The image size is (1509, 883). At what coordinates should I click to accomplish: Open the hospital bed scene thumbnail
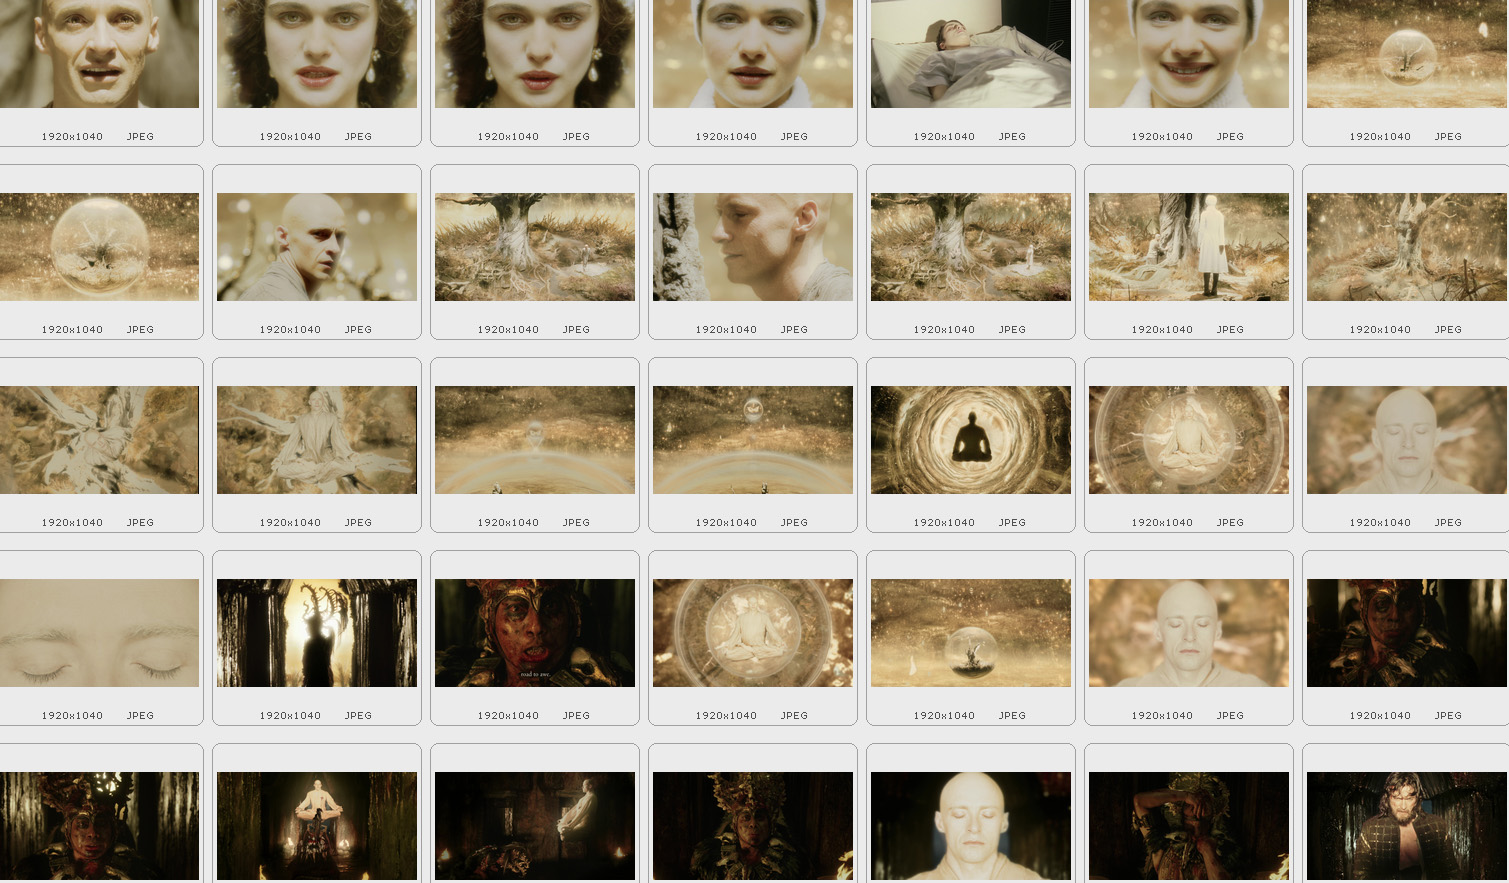point(970,54)
